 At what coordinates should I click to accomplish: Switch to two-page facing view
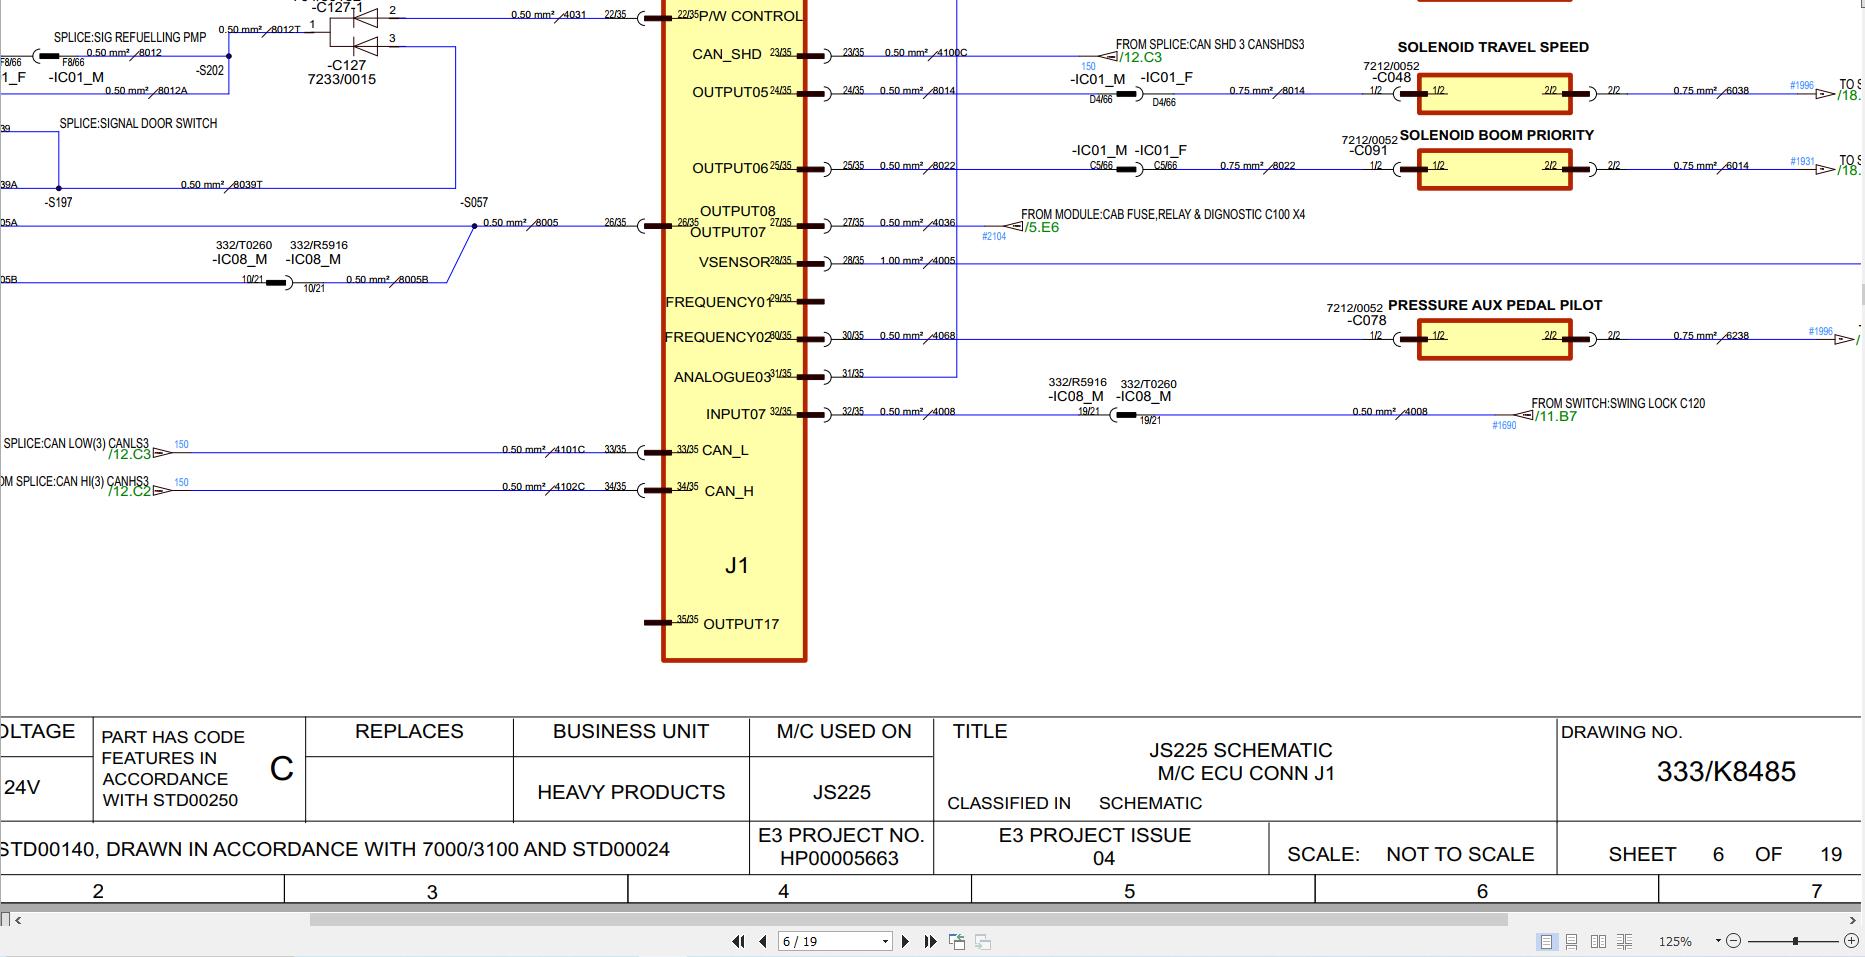click(x=1598, y=941)
